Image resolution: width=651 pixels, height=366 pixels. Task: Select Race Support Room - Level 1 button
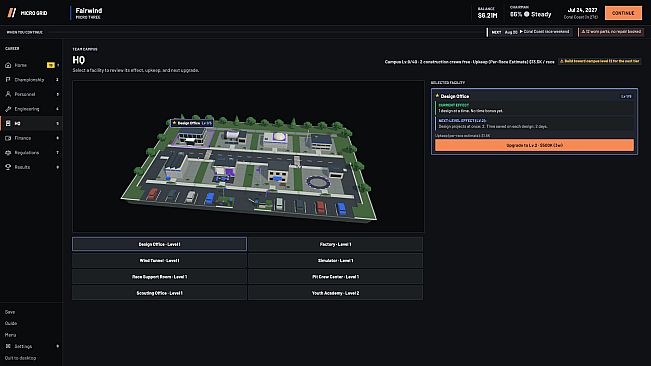pos(159,277)
